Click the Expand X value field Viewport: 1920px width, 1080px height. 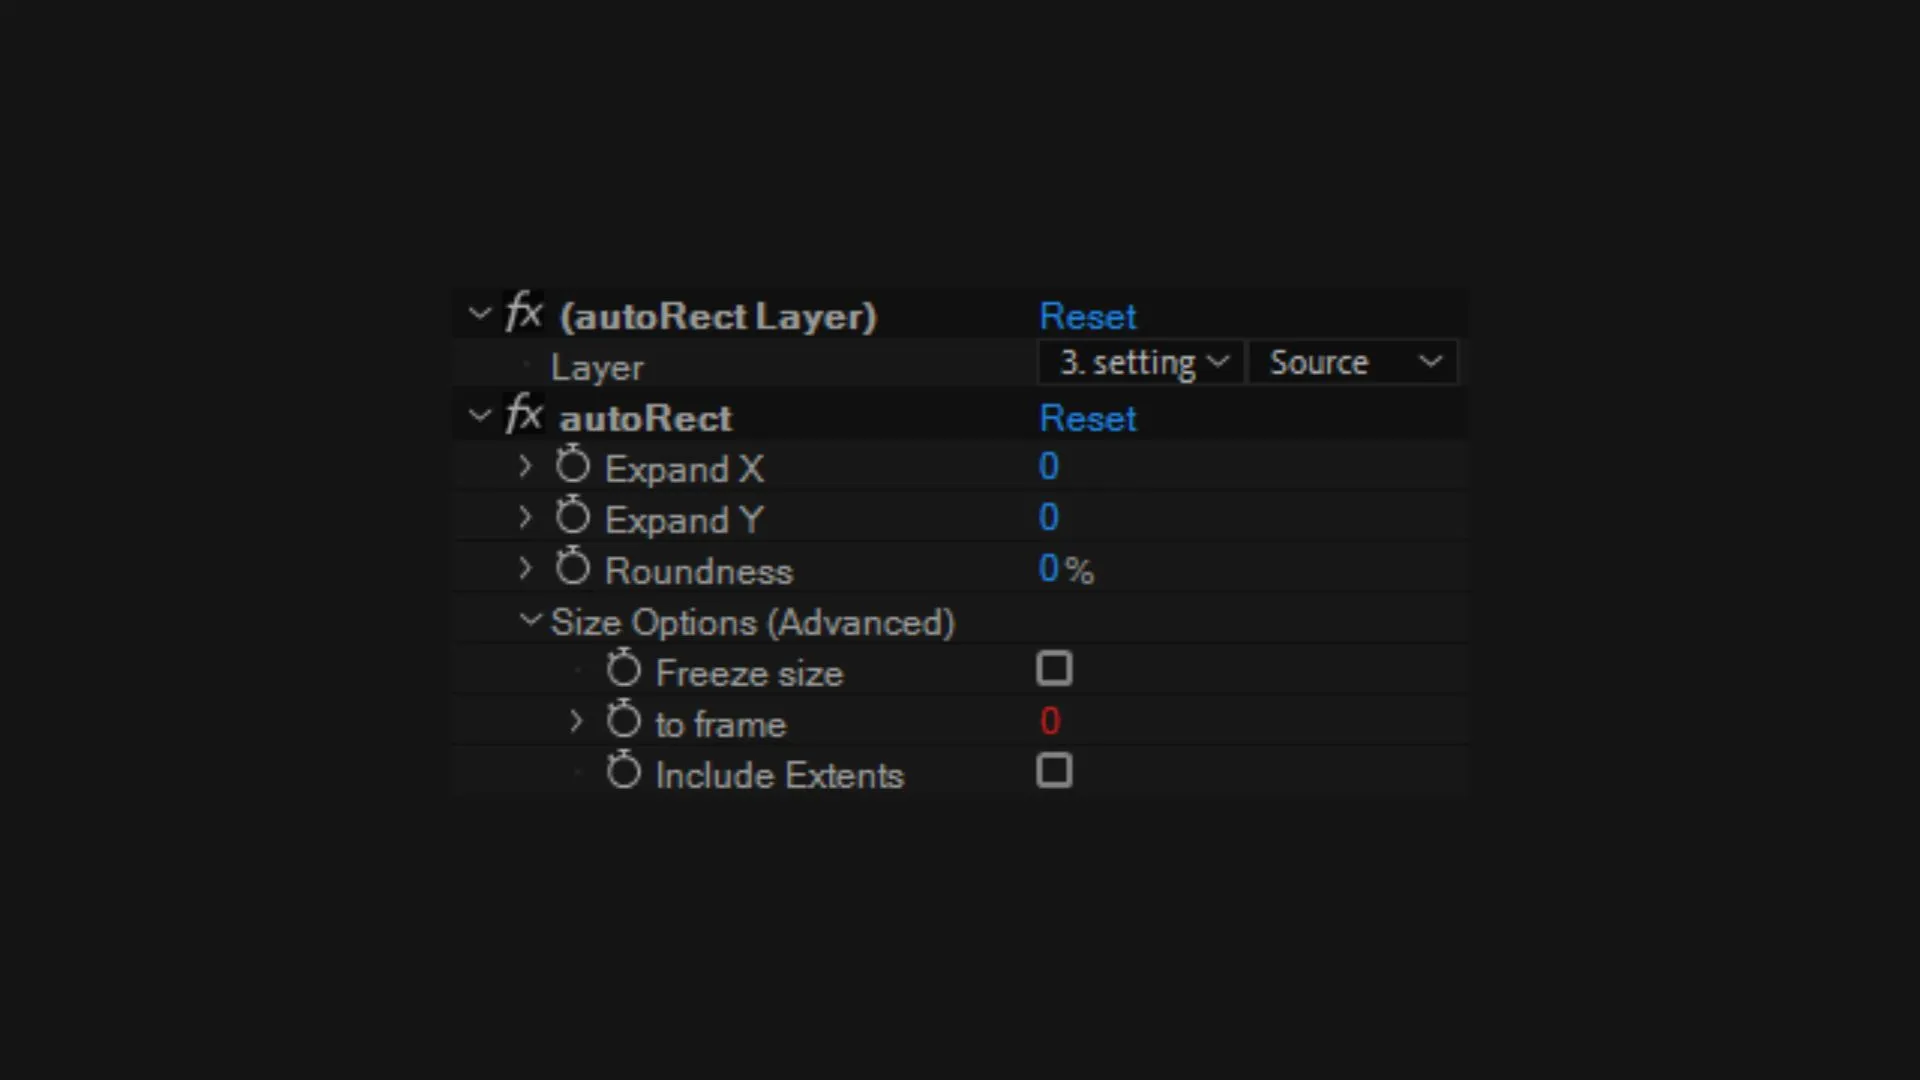point(1048,466)
